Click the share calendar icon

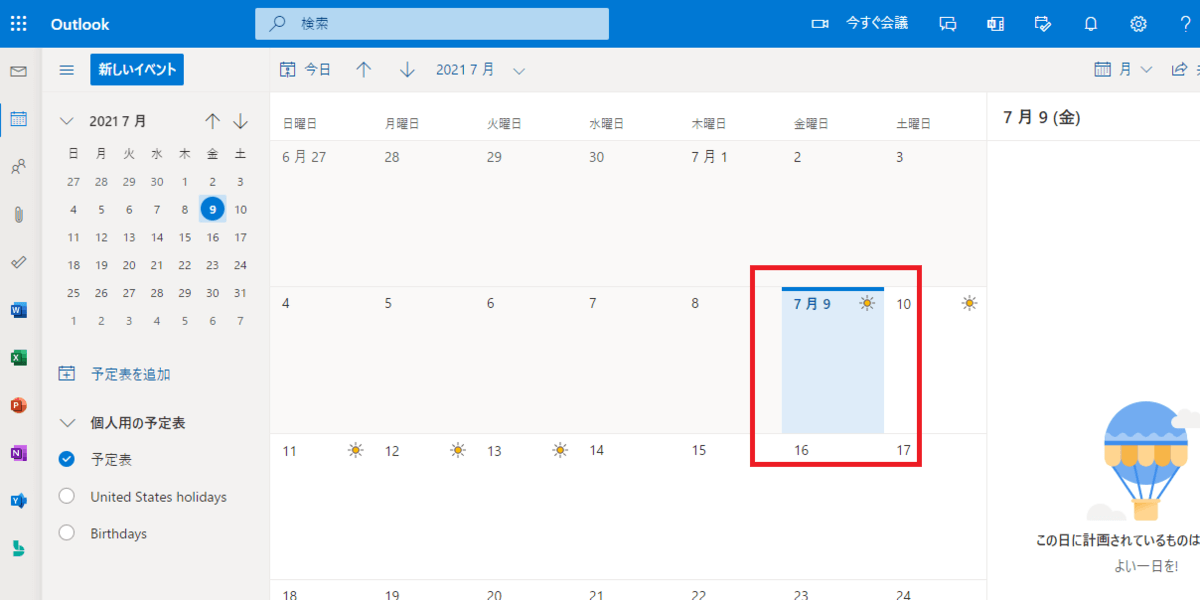click(x=1180, y=70)
